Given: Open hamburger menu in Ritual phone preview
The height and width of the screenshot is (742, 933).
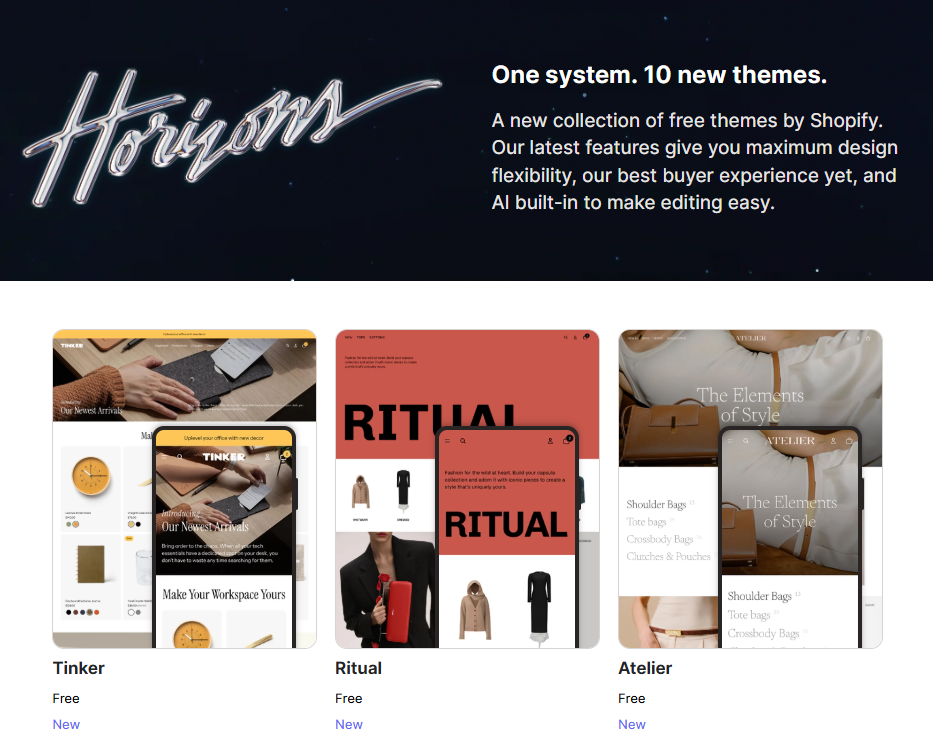Looking at the screenshot, I should (447, 441).
